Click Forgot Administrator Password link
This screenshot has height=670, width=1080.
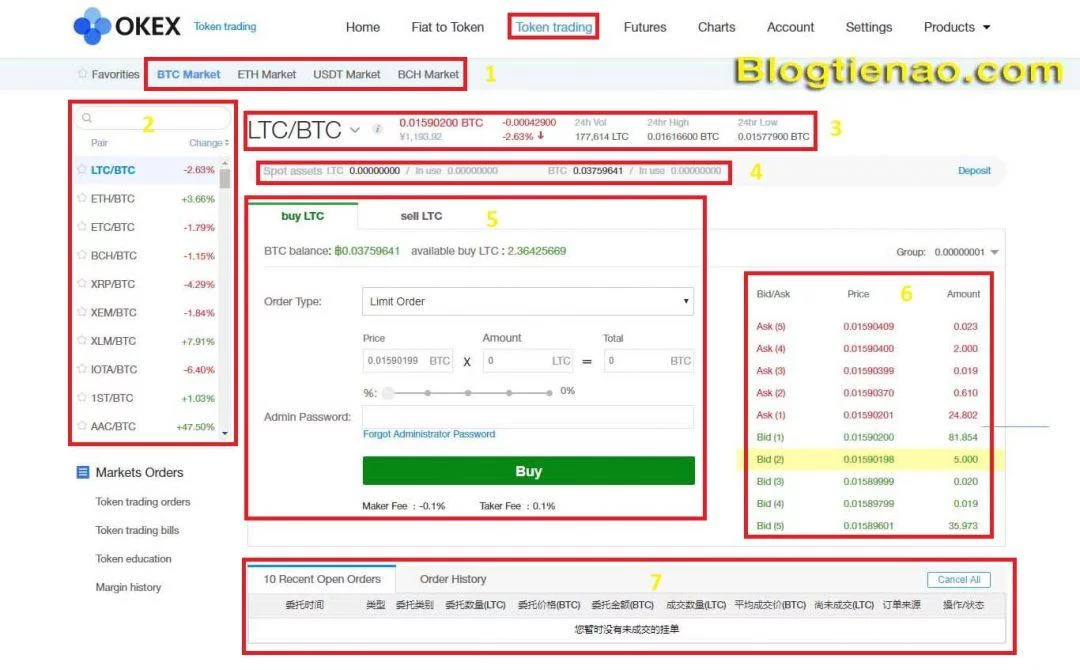(x=428, y=434)
